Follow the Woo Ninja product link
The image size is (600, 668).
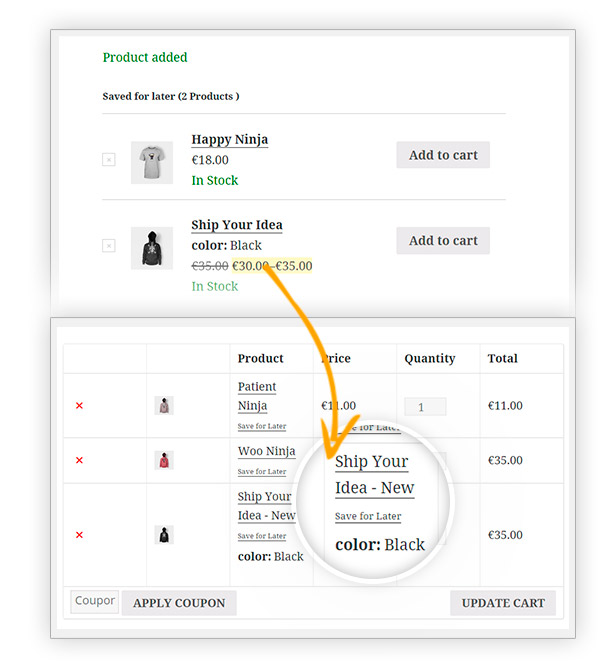(x=266, y=451)
